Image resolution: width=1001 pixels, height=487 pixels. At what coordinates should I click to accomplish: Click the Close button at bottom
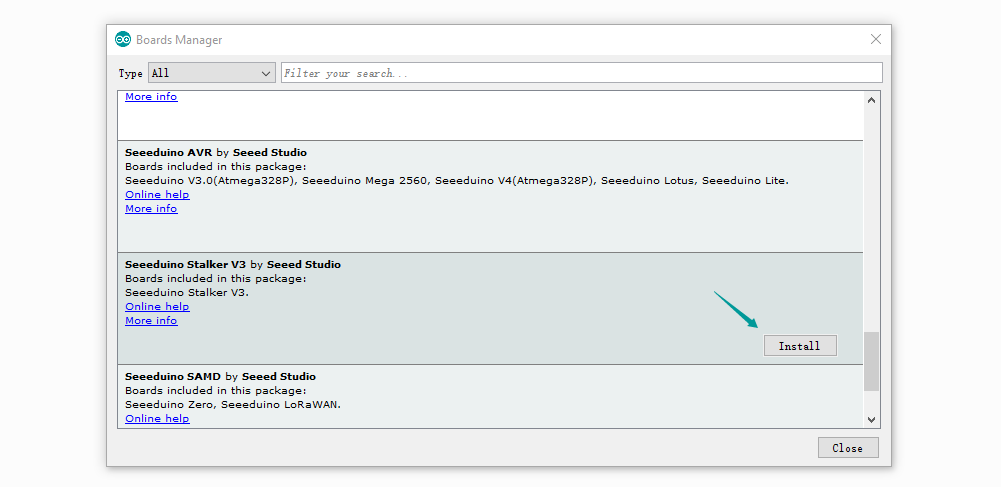(848, 448)
